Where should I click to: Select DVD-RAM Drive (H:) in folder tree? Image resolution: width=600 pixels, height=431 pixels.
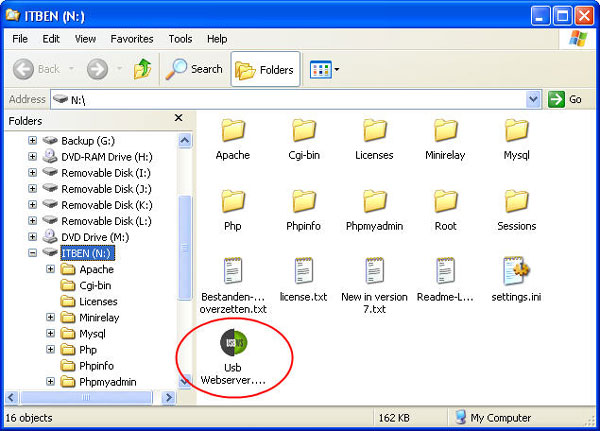[x=107, y=157]
